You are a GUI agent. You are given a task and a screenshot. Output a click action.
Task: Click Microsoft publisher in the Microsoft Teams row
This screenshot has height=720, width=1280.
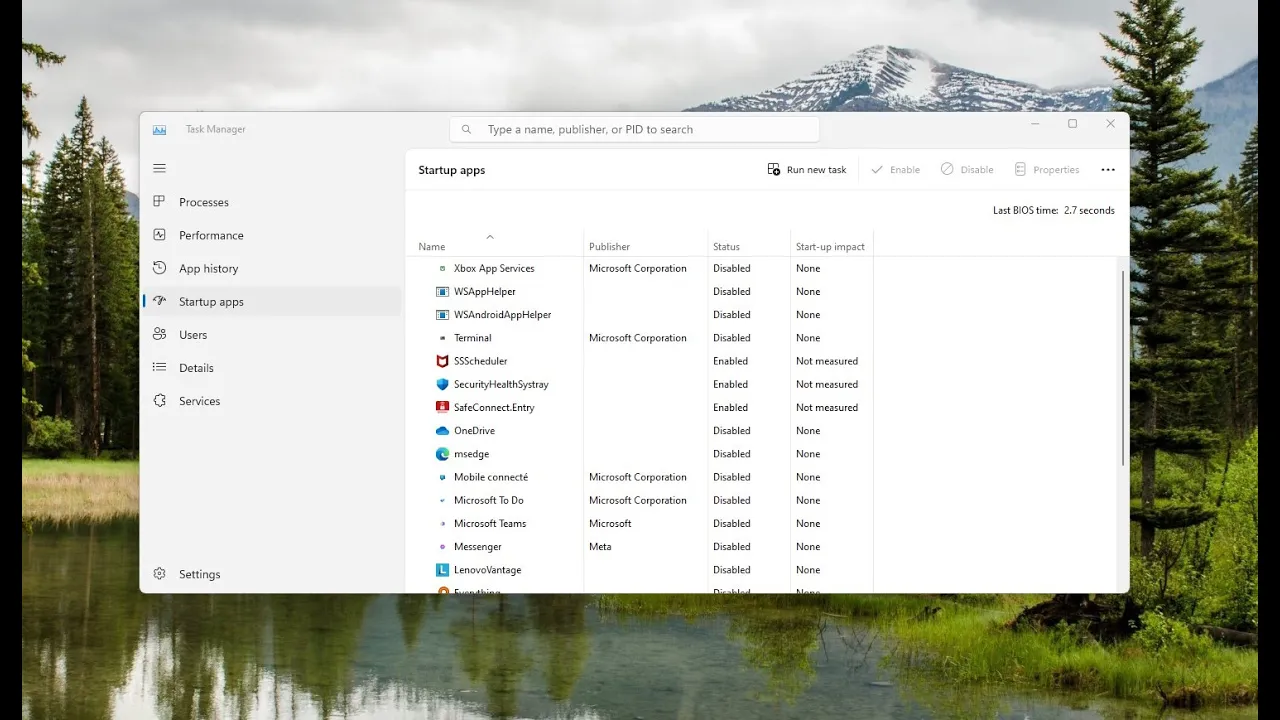[610, 523]
